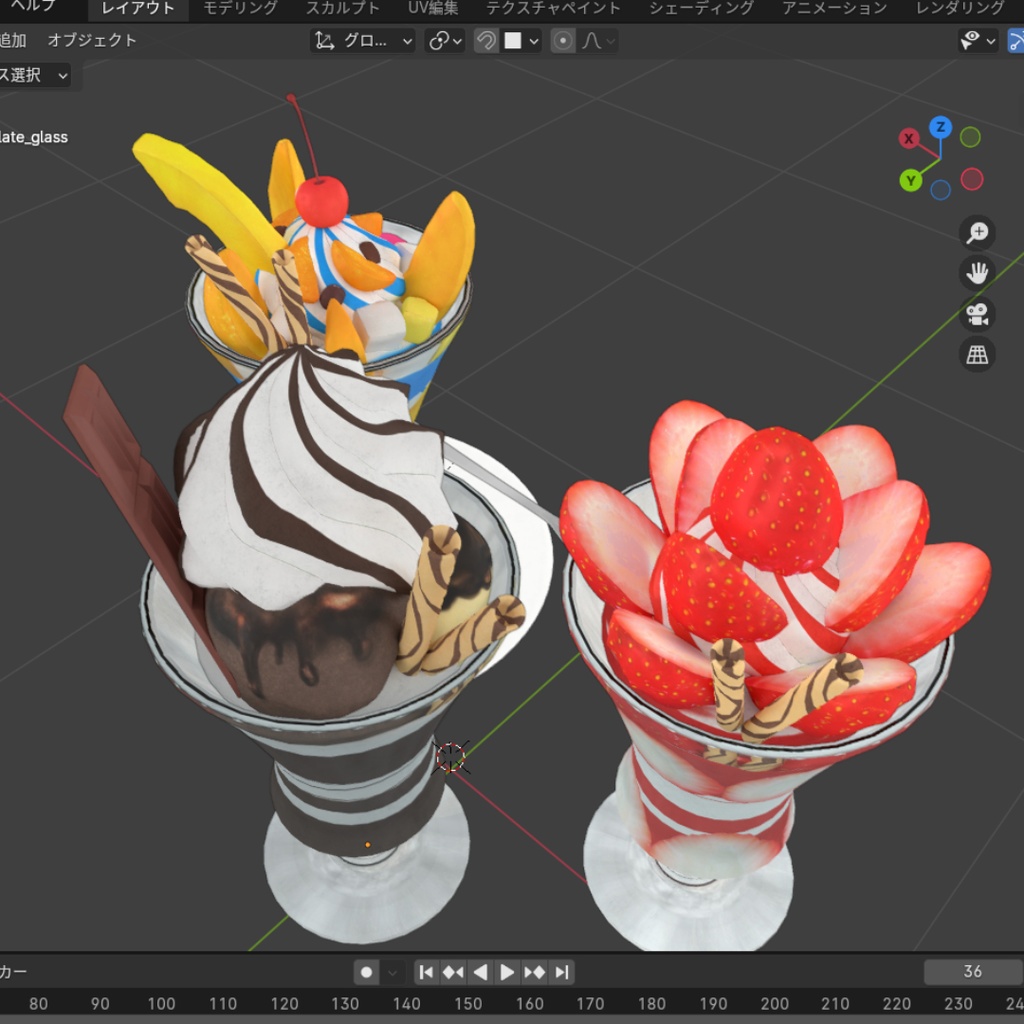Open the proportional editing falloff dropdown
This screenshot has width=1024, height=1024.
(x=597, y=40)
